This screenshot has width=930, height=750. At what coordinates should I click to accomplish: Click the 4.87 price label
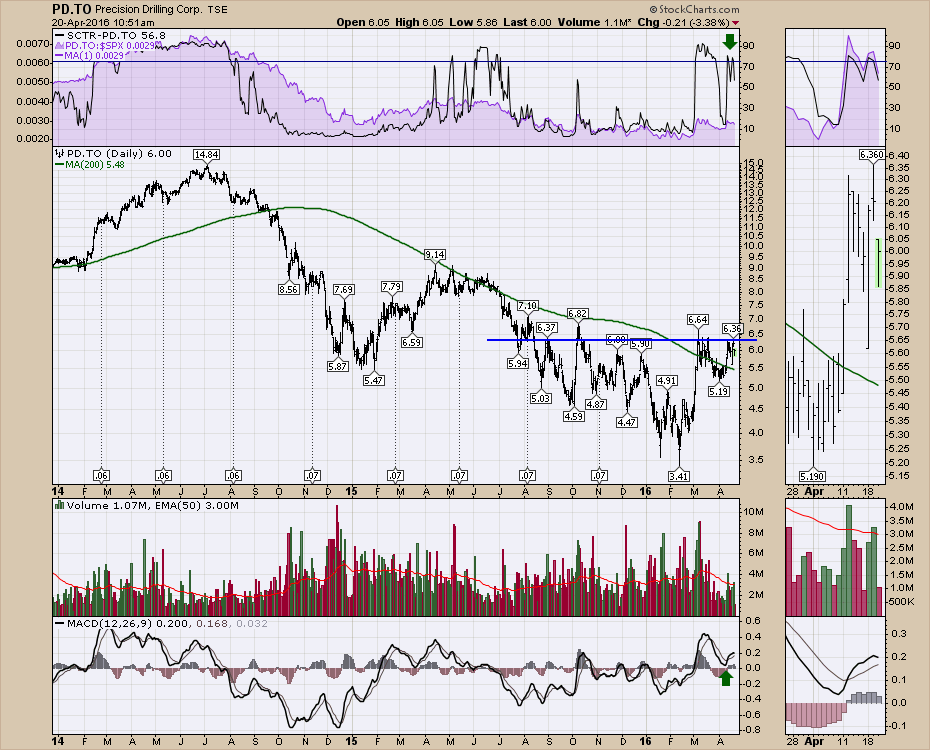click(595, 404)
